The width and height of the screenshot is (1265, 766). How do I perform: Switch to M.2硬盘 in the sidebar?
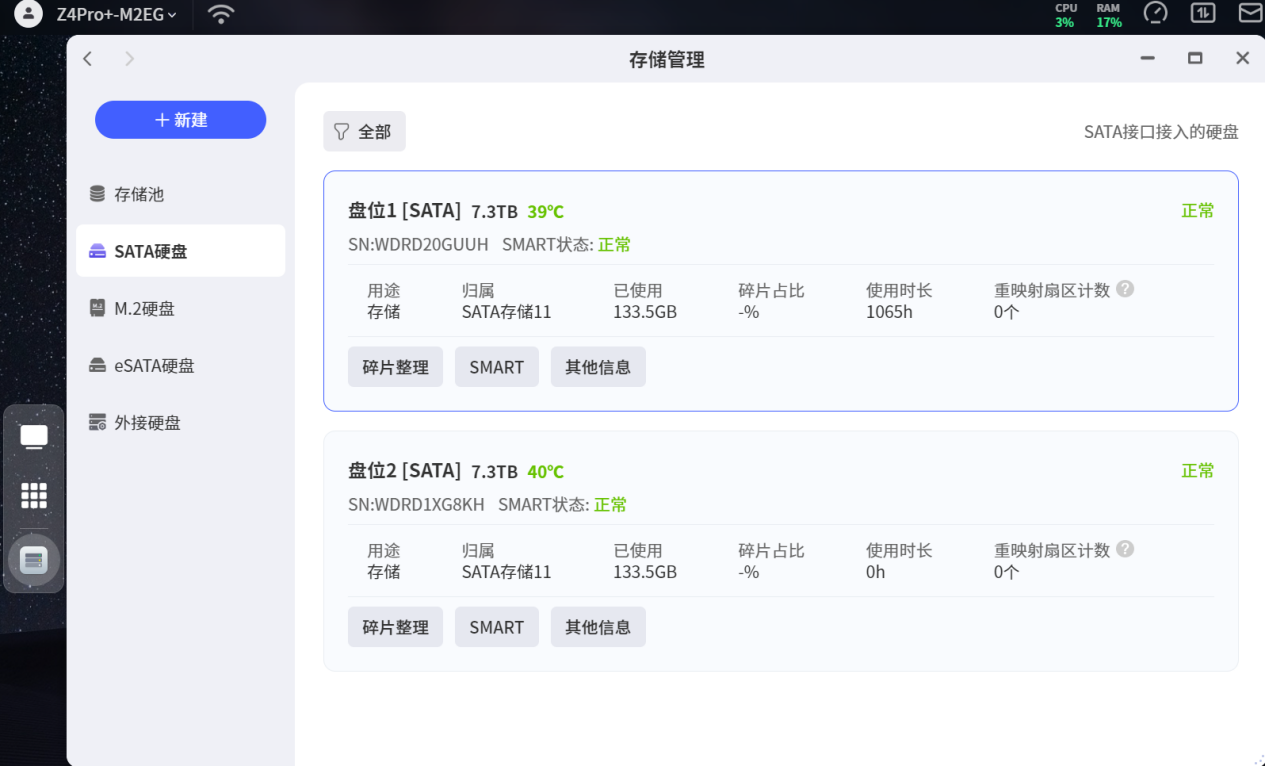click(144, 308)
